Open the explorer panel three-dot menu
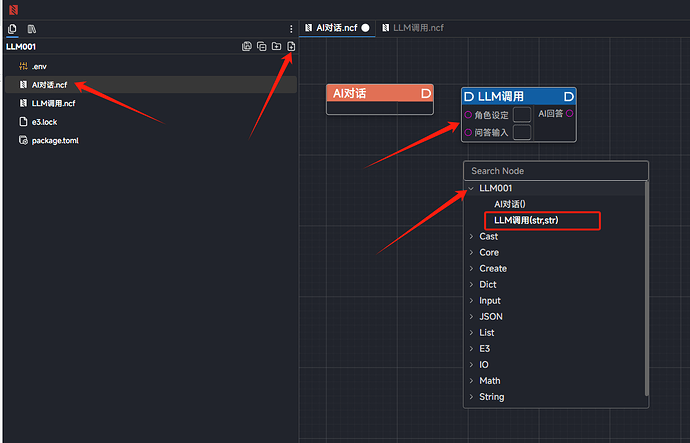Image resolution: width=690 pixels, height=443 pixels. [291, 29]
